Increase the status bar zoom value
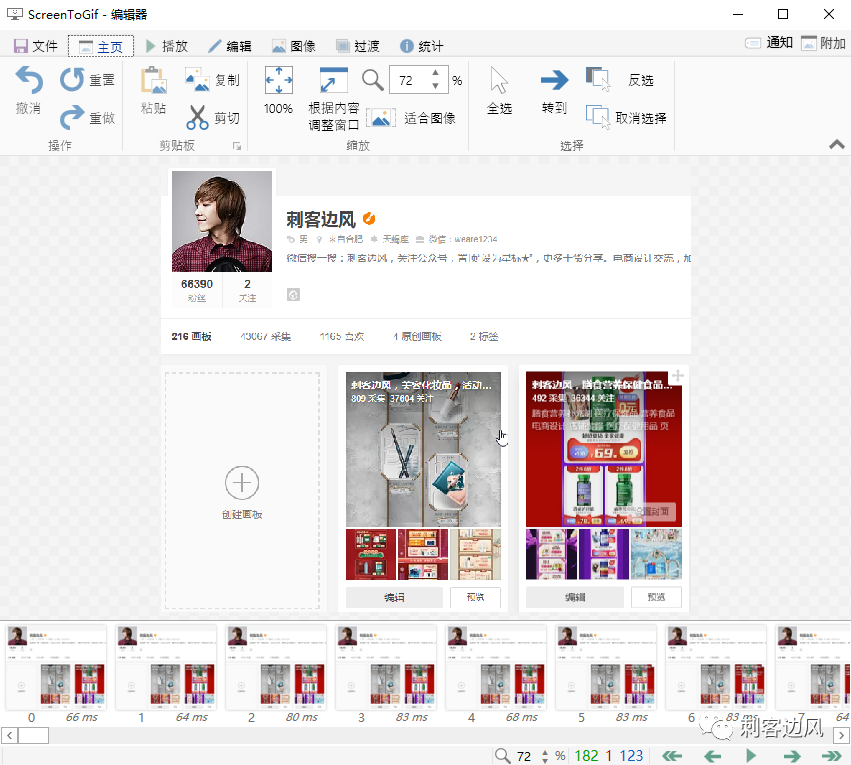 (x=545, y=752)
